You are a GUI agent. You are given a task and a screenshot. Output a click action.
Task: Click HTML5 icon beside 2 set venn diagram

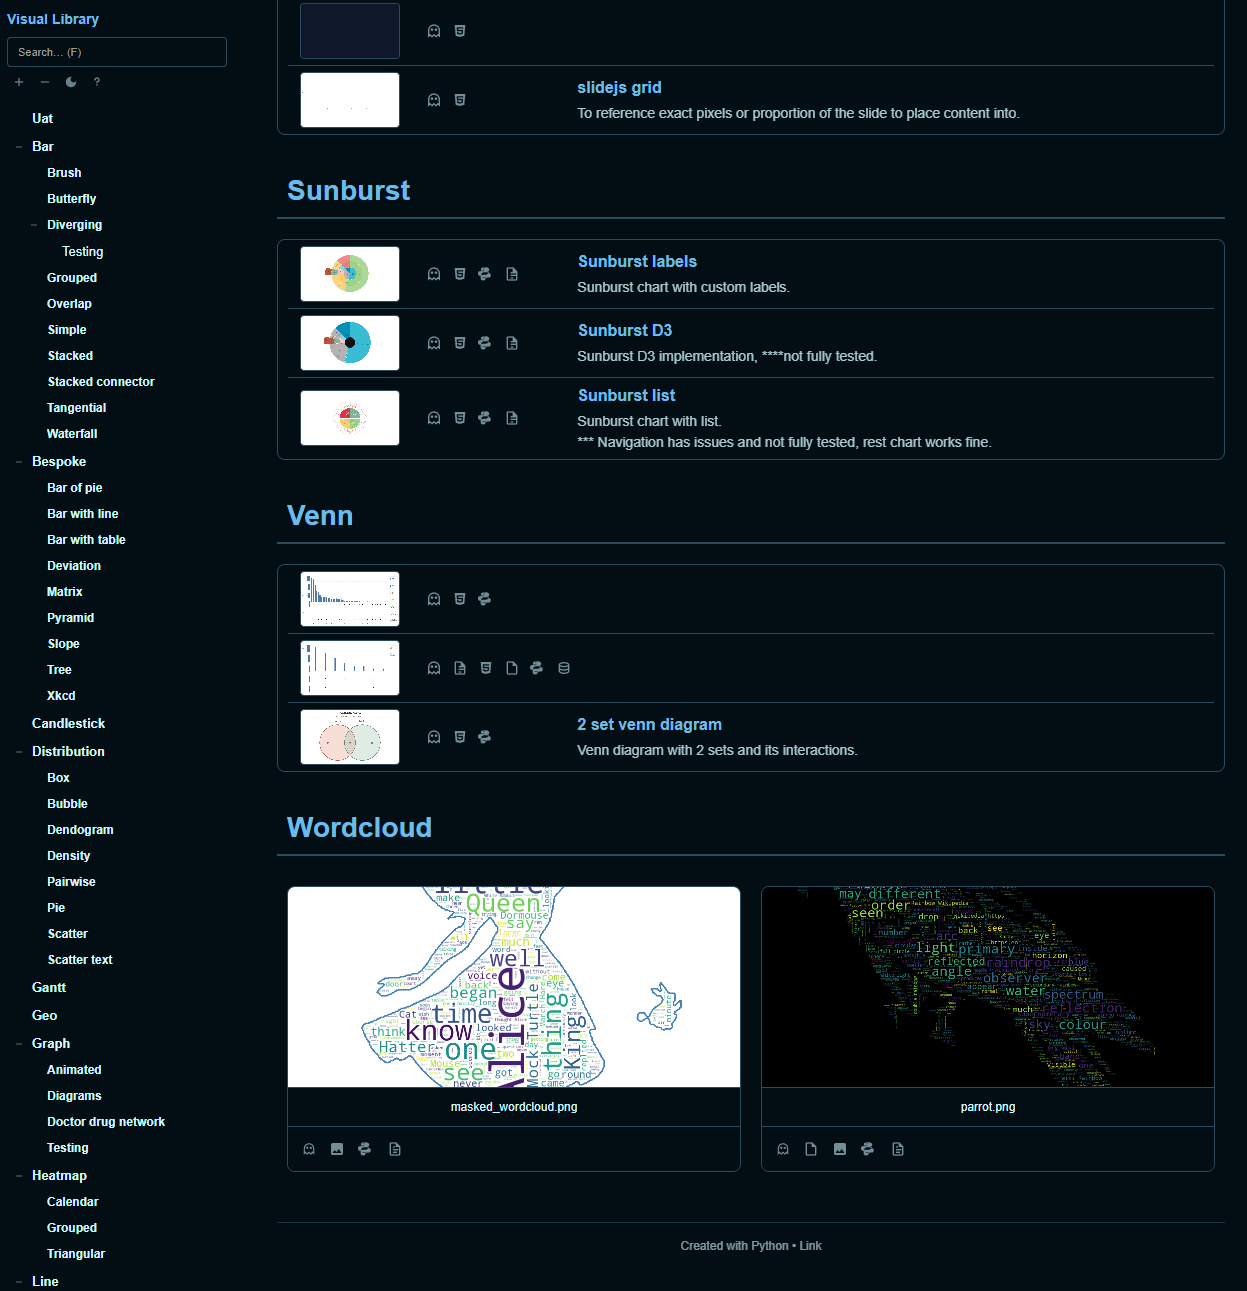coord(459,737)
